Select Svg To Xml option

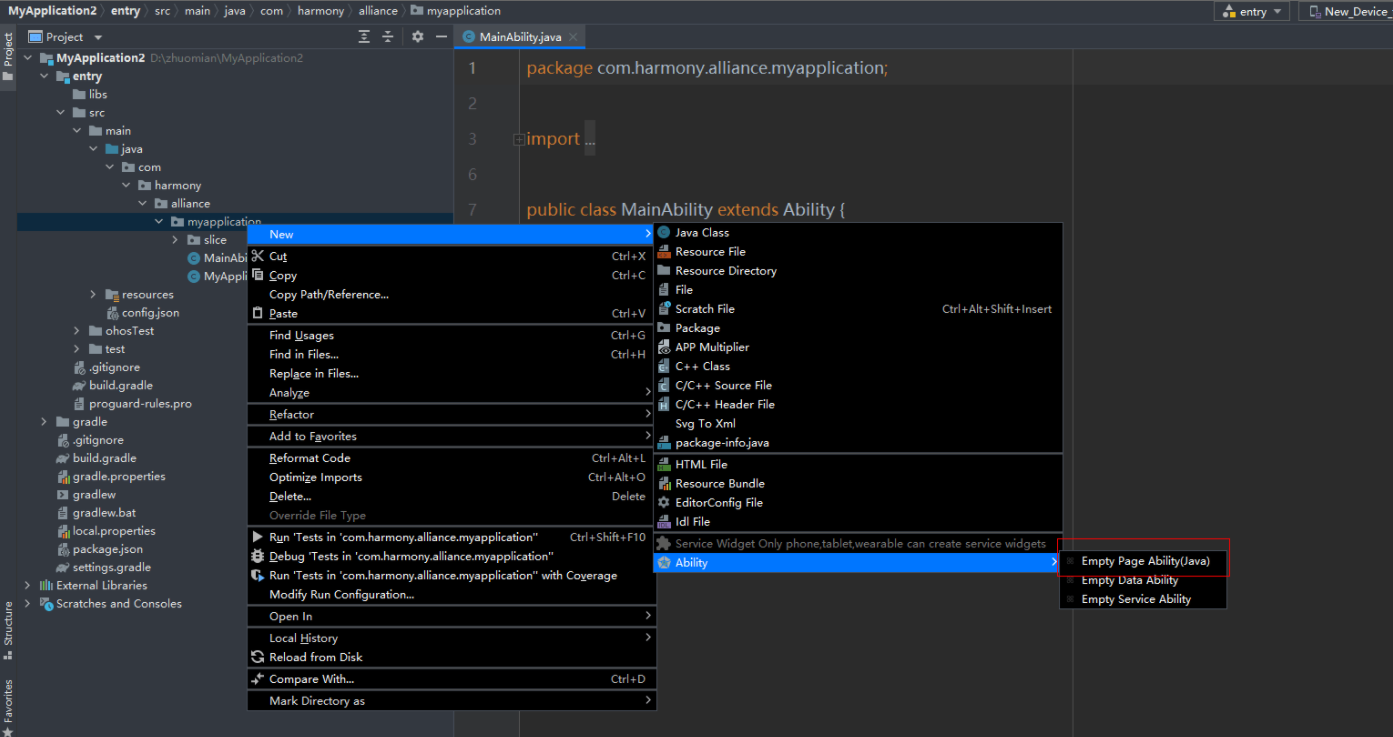point(858,423)
